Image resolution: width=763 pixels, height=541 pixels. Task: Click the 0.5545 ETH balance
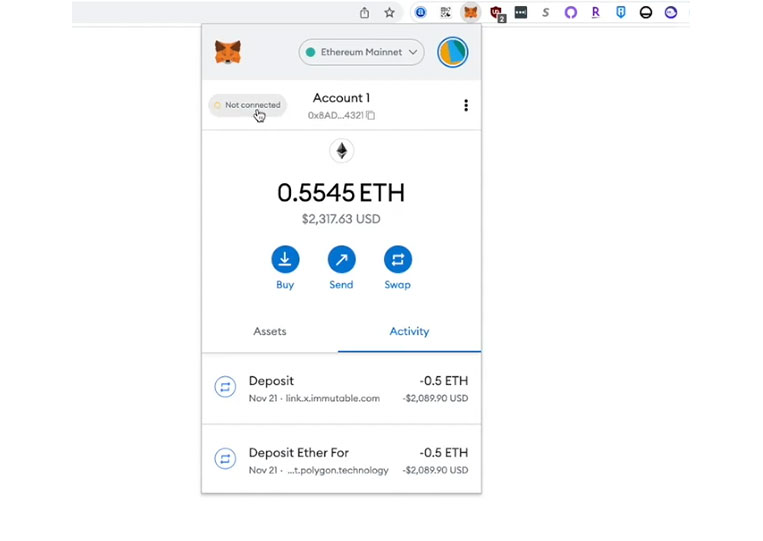341,193
